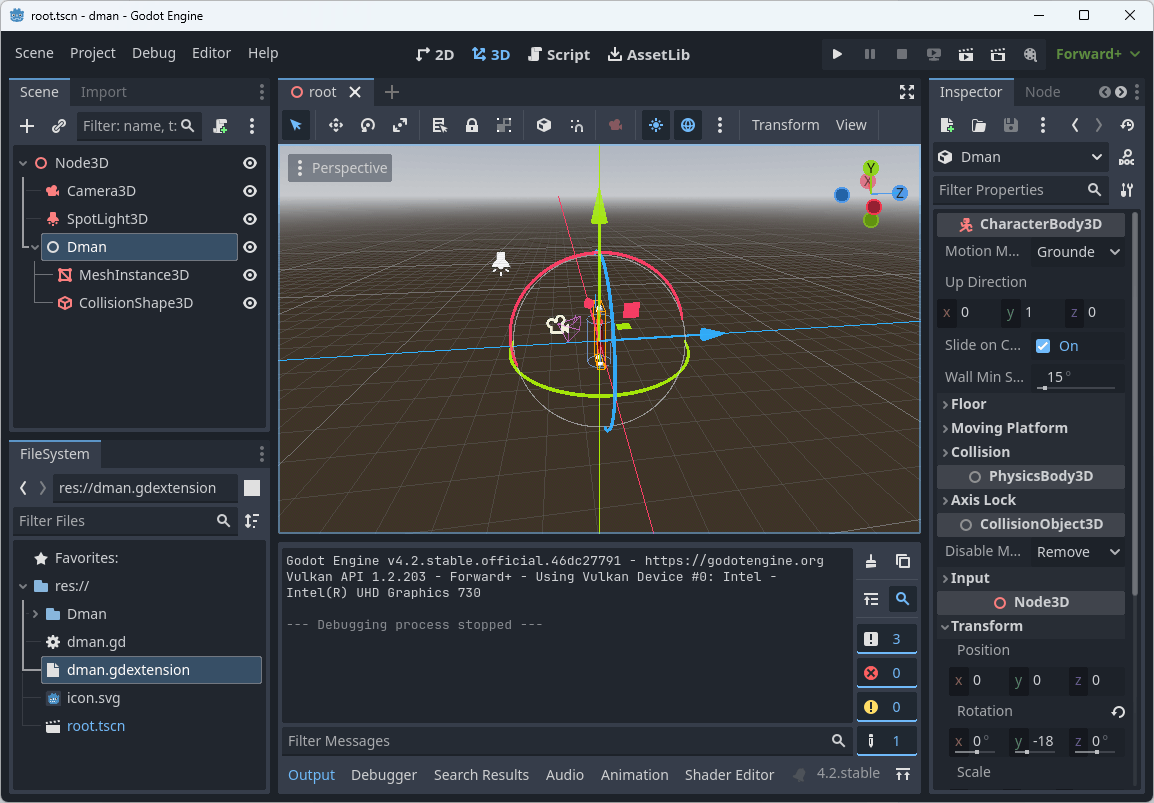The height and width of the screenshot is (803, 1154).
Task: Switch to the Import tab
Action: 103,92
